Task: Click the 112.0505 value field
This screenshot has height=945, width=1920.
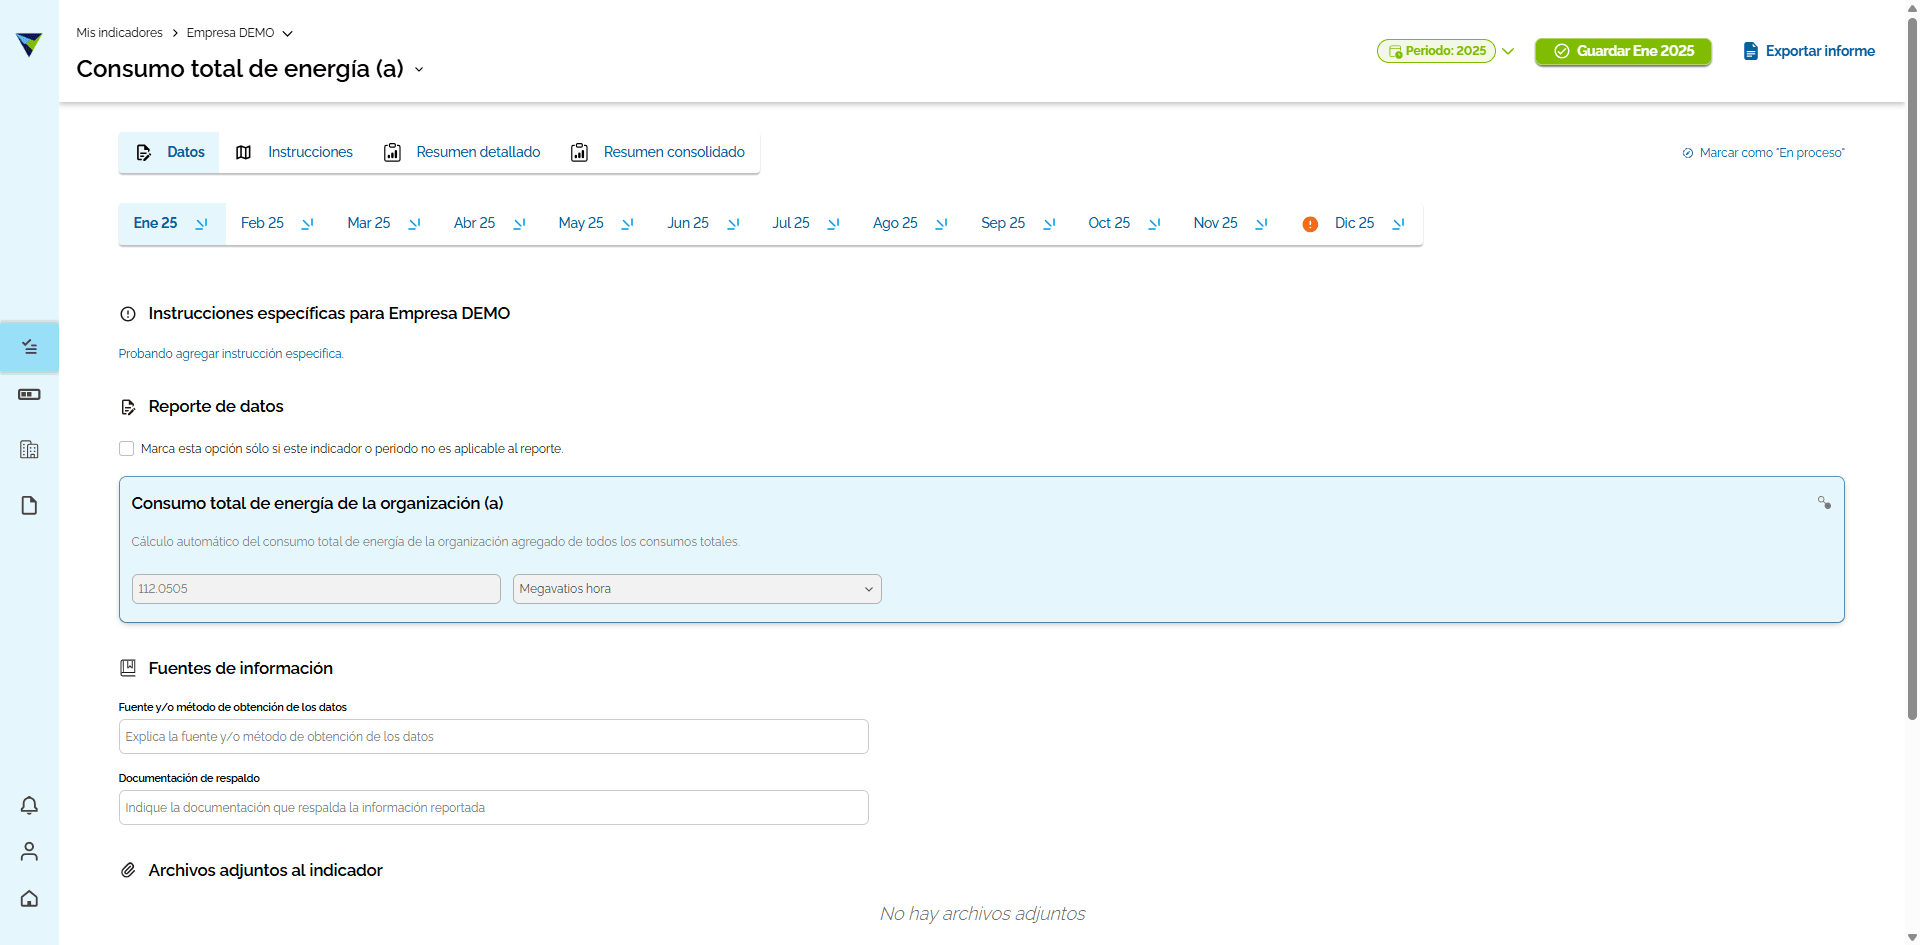Action: point(316,589)
